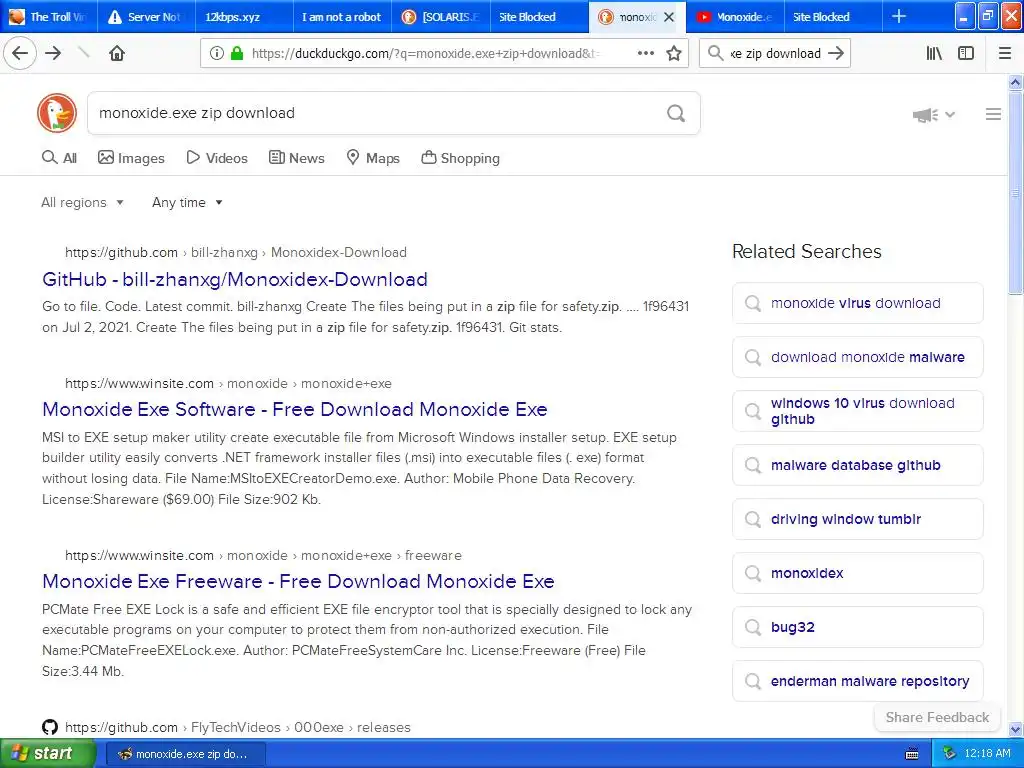
Task: Submit toolbar search with the arrow button
Action: pyautogui.click(x=836, y=54)
